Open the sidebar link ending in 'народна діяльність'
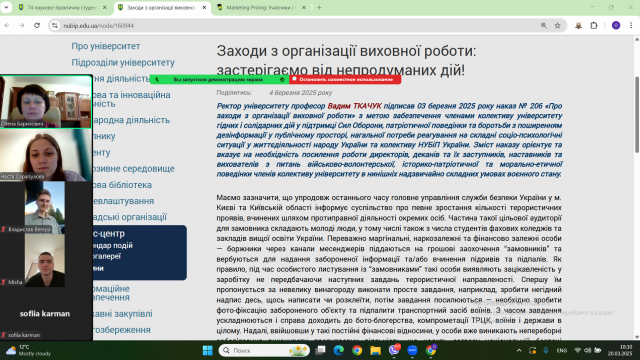The height and width of the screenshot is (360, 640). [131, 120]
